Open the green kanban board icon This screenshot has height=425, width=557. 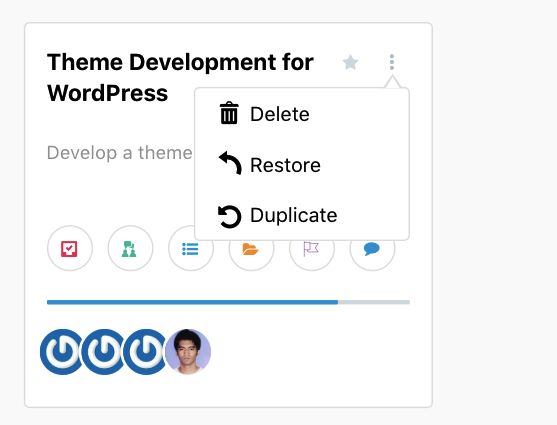130,248
